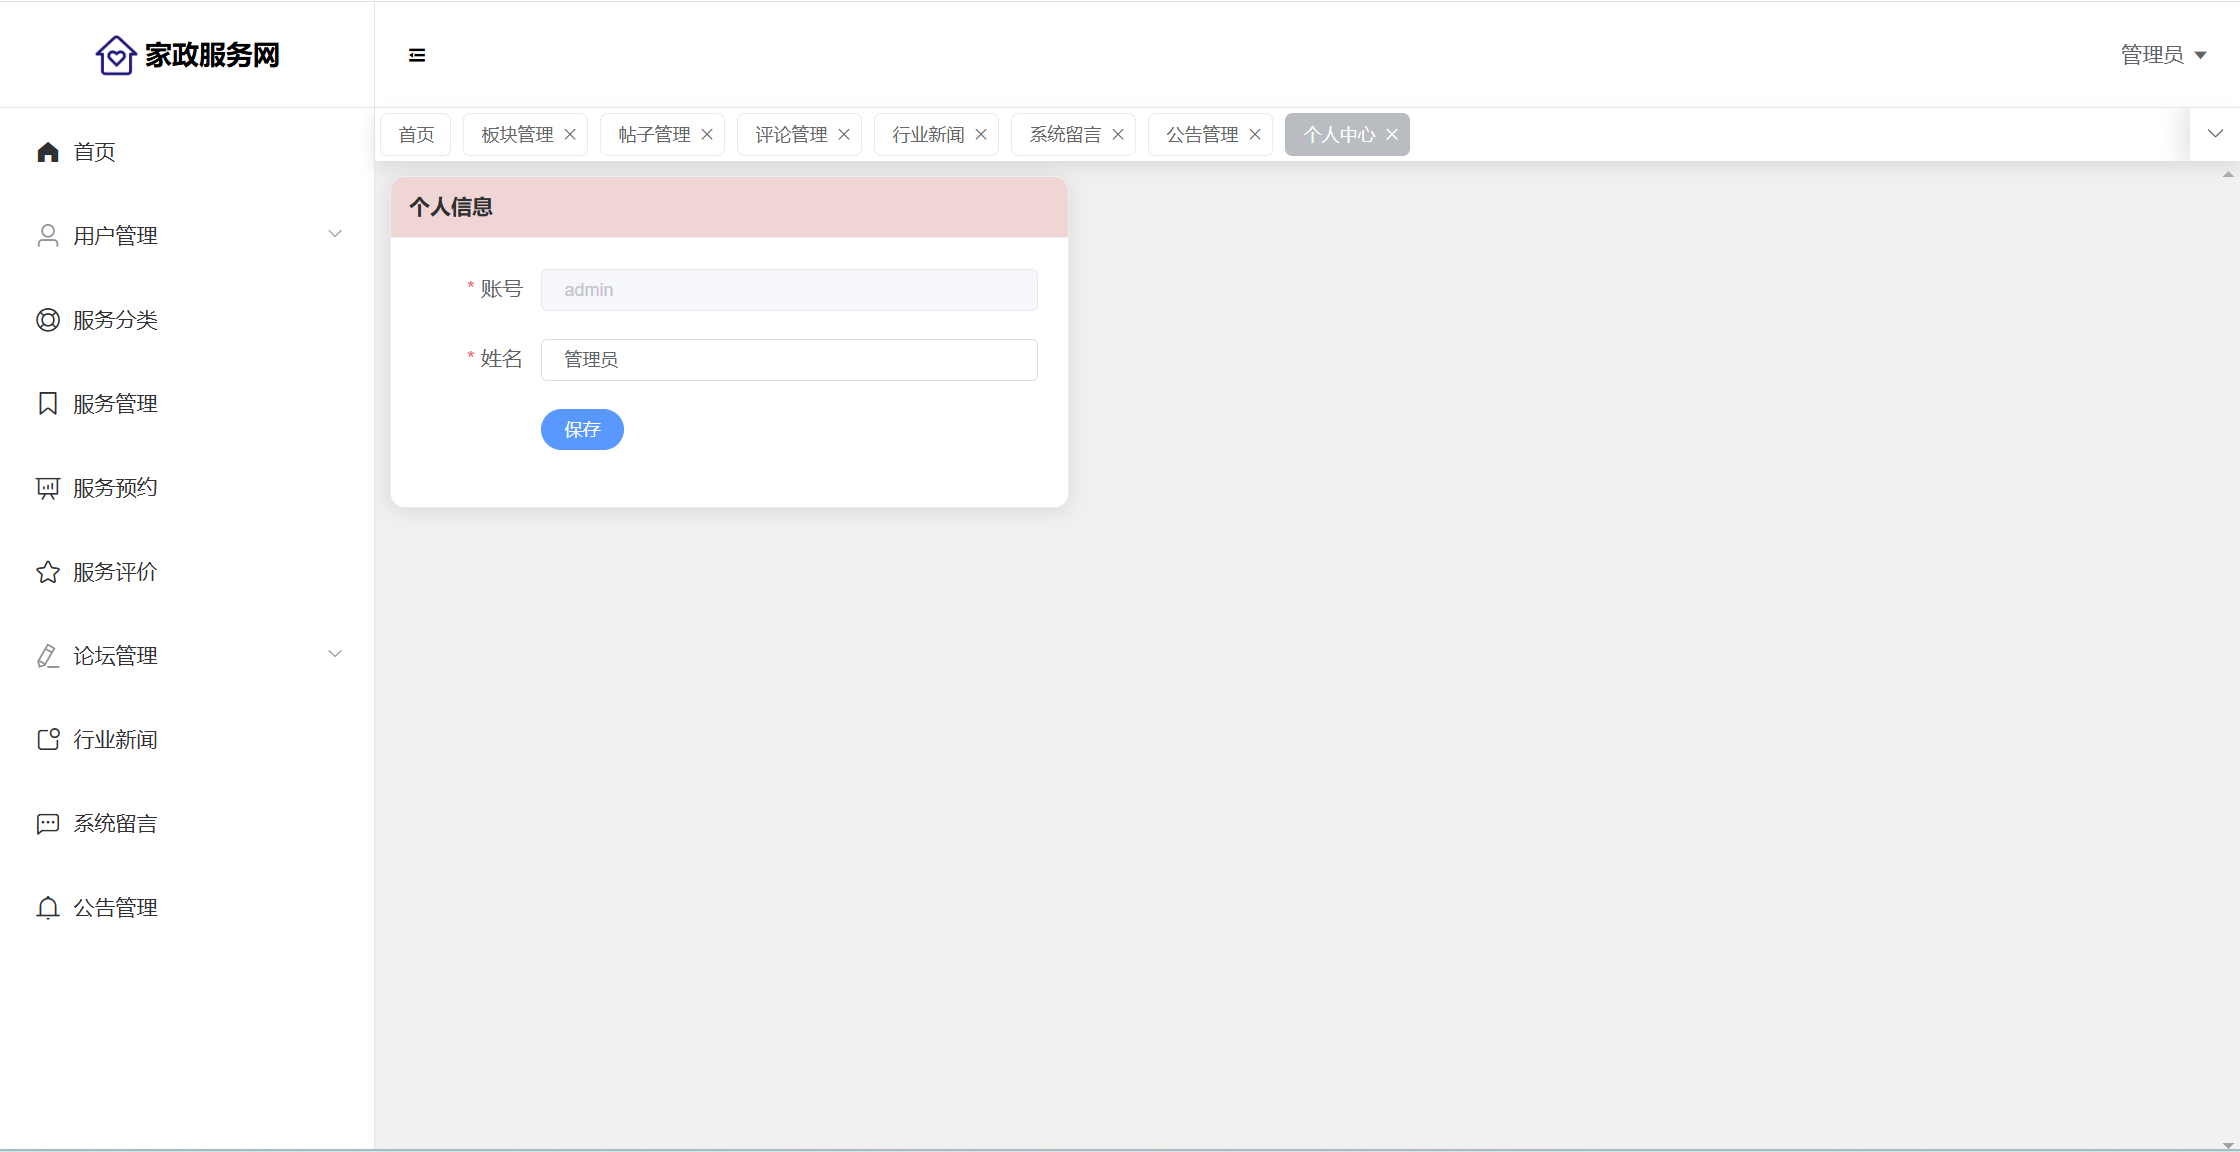2240x1152 pixels.
Task: Click the 行业新闻 sidebar icon
Action: click(x=48, y=740)
